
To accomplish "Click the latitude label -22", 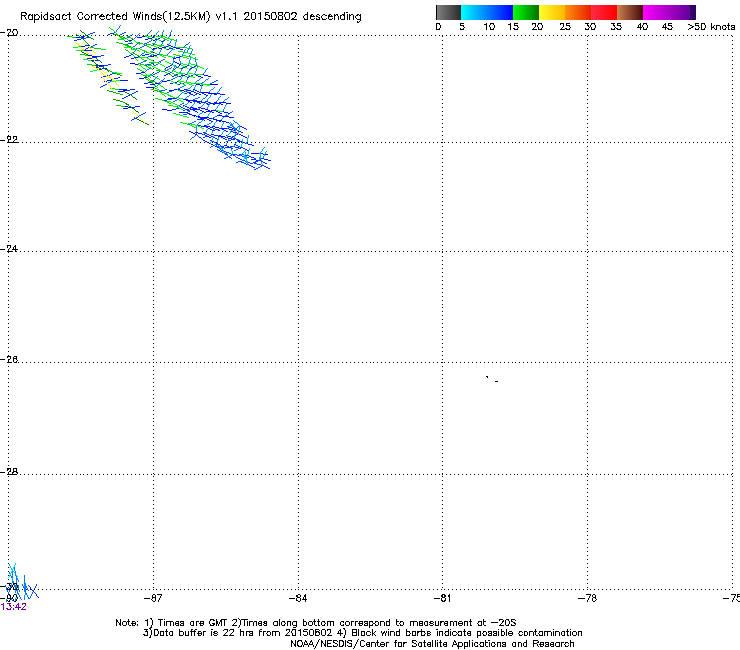I will tap(9, 140).
